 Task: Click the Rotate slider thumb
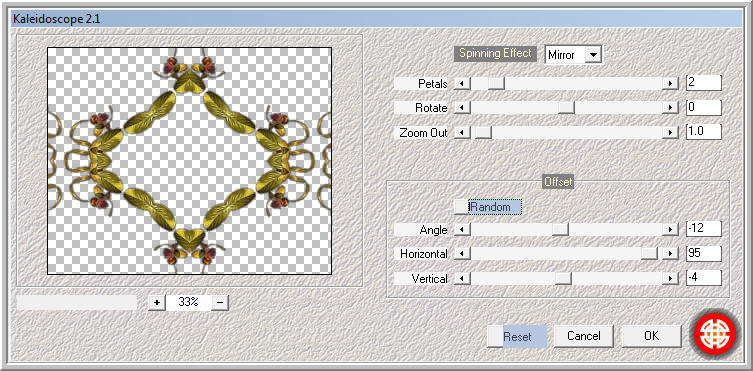coord(567,108)
